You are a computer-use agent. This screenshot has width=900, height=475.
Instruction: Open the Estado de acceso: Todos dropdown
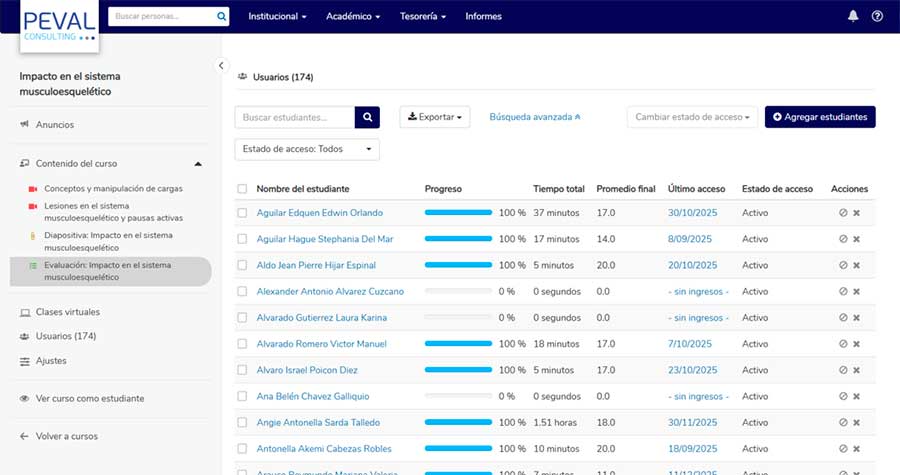(306, 149)
